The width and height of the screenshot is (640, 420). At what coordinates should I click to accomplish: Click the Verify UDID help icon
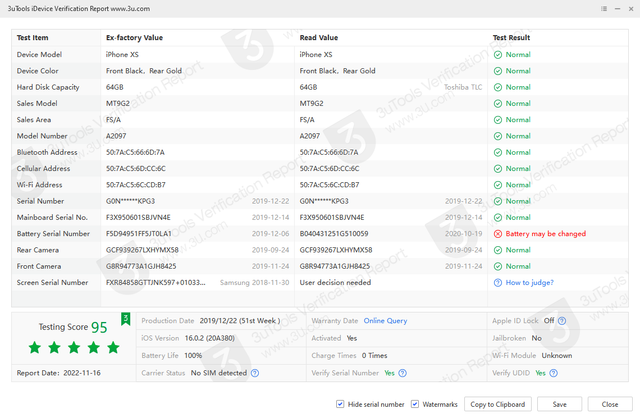[x=553, y=373]
